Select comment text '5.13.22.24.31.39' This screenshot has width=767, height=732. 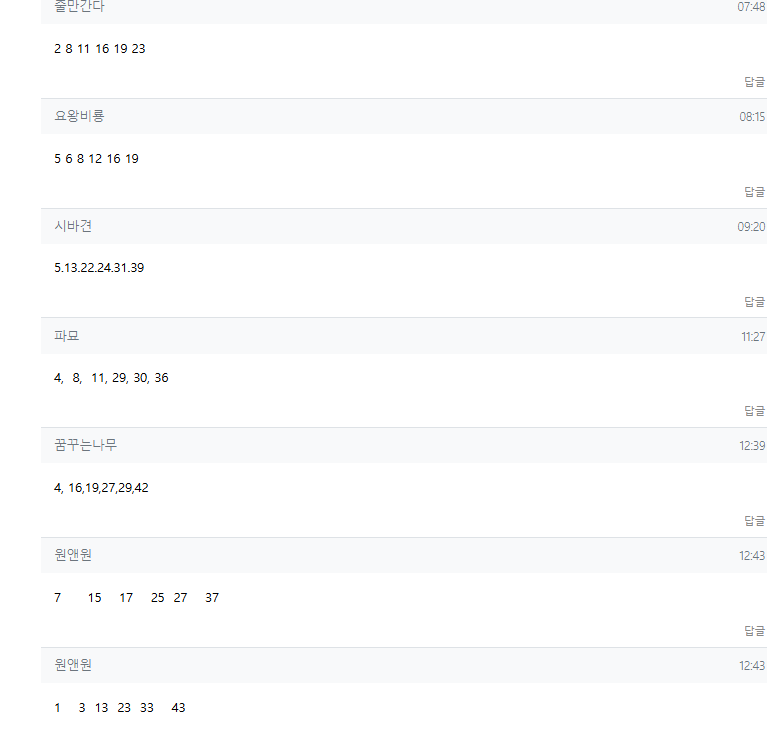pyautogui.click(x=99, y=268)
